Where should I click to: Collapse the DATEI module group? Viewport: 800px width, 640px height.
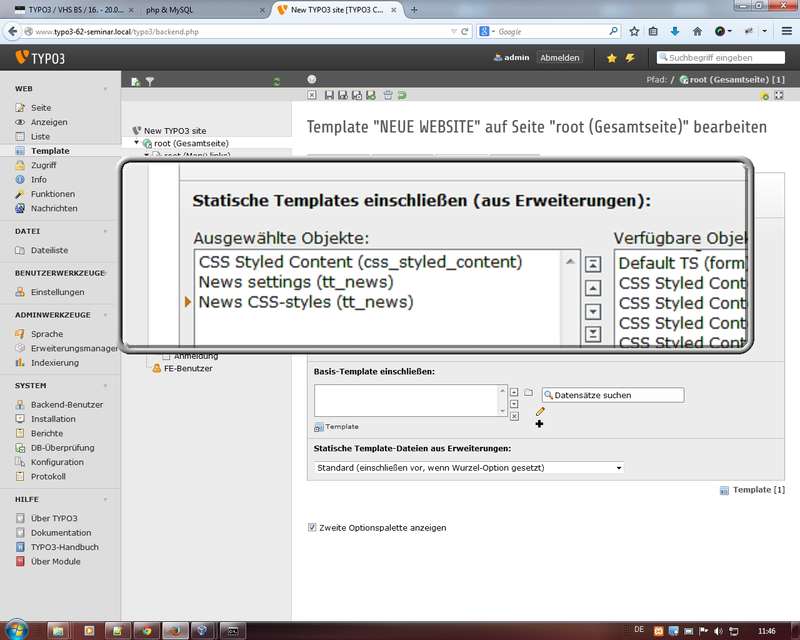106,231
